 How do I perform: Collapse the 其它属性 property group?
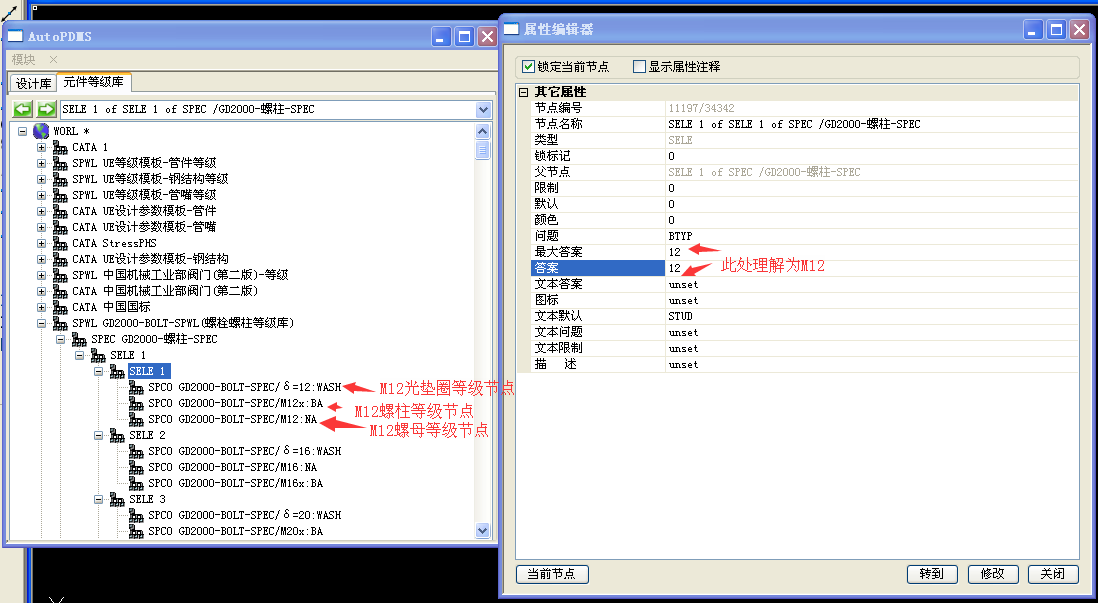tap(523, 92)
